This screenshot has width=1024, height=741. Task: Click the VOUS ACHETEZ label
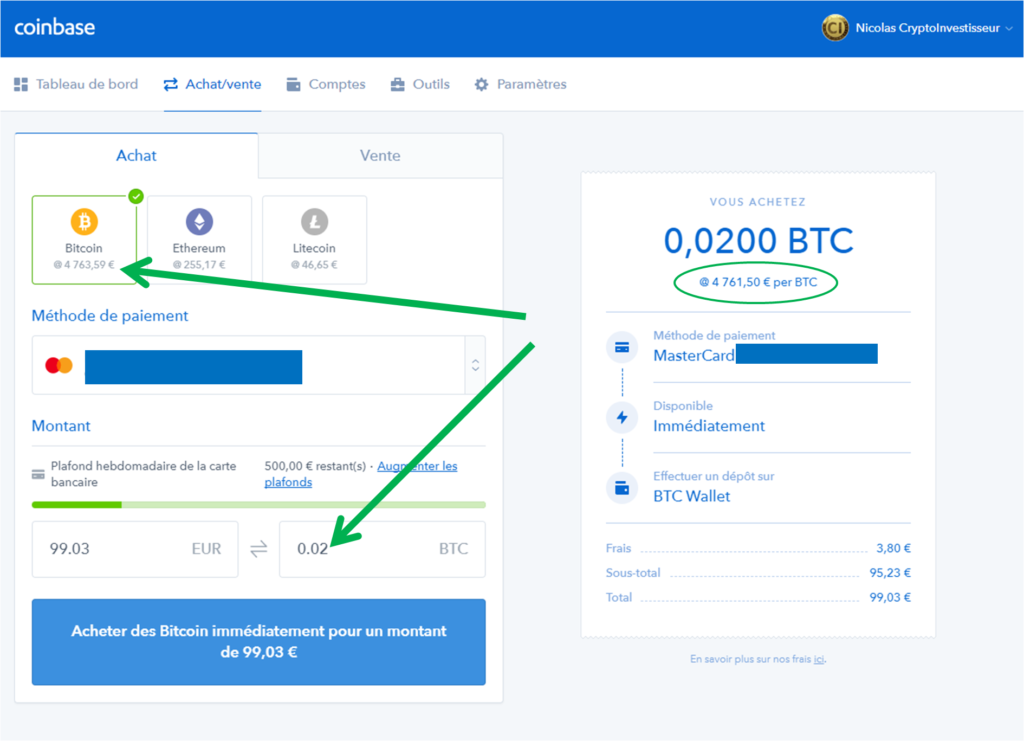(758, 202)
